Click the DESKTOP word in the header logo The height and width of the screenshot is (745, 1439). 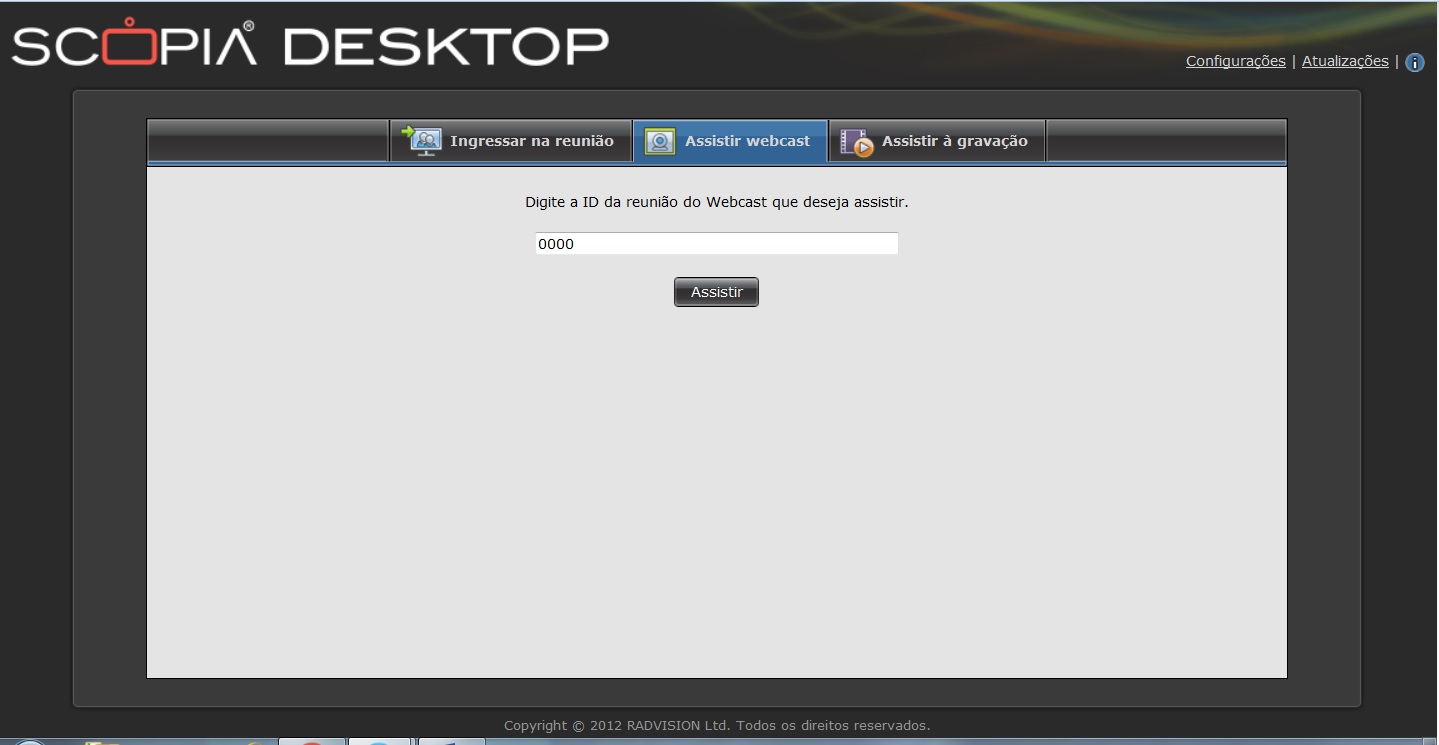[446, 47]
